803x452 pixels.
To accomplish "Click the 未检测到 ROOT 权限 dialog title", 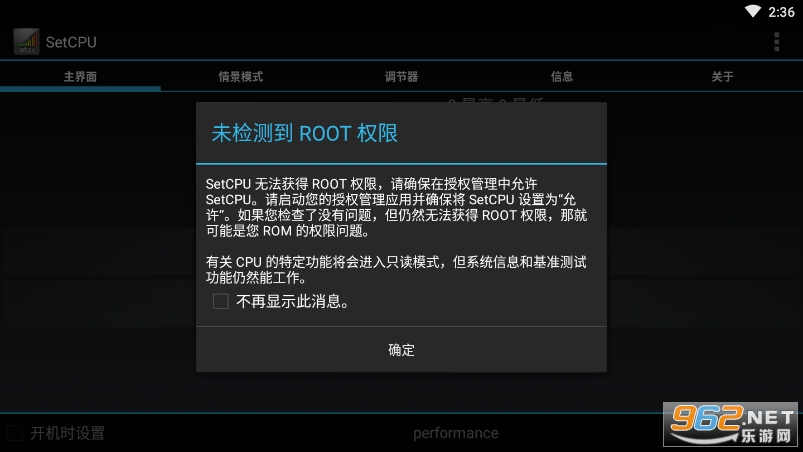I will coord(305,133).
